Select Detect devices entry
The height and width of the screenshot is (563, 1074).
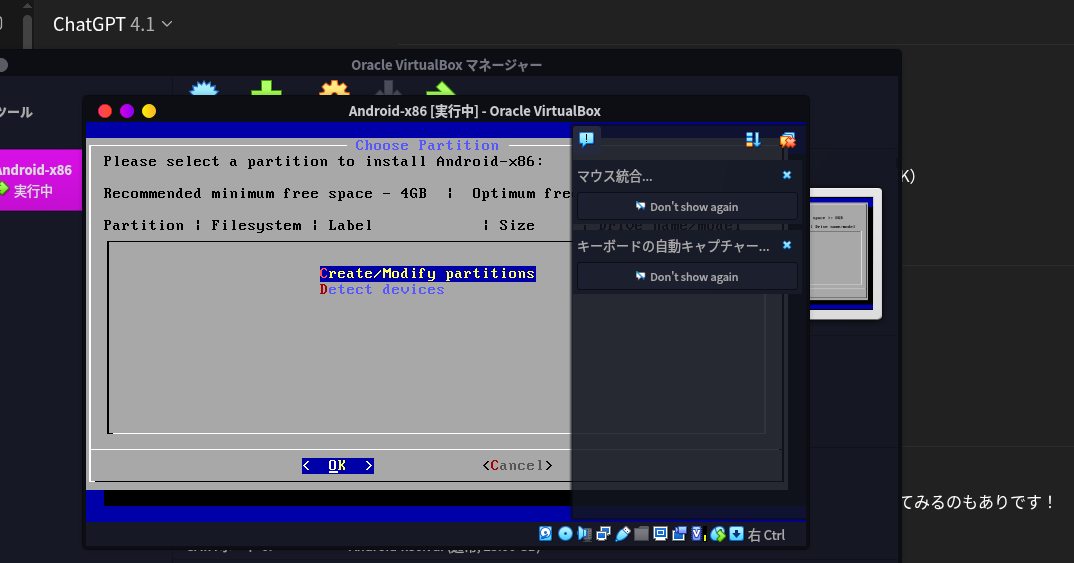(382, 289)
